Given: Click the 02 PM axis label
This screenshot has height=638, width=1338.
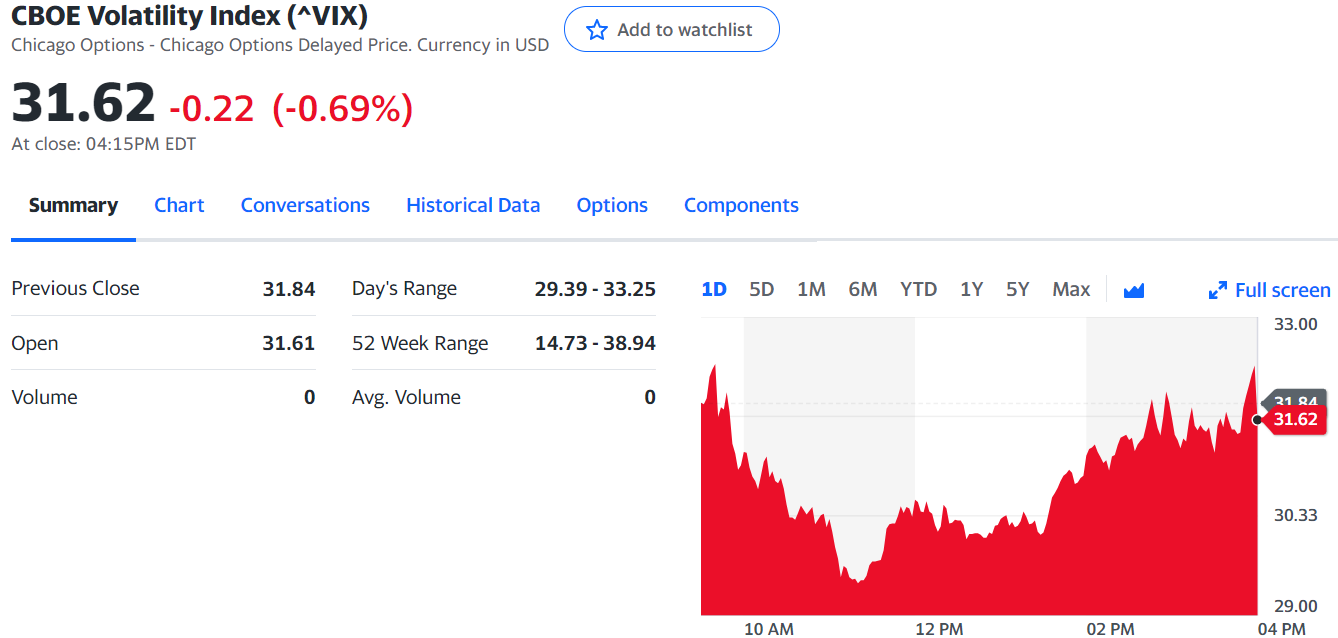Looking at the screenshot, I should coord(1110,628).
